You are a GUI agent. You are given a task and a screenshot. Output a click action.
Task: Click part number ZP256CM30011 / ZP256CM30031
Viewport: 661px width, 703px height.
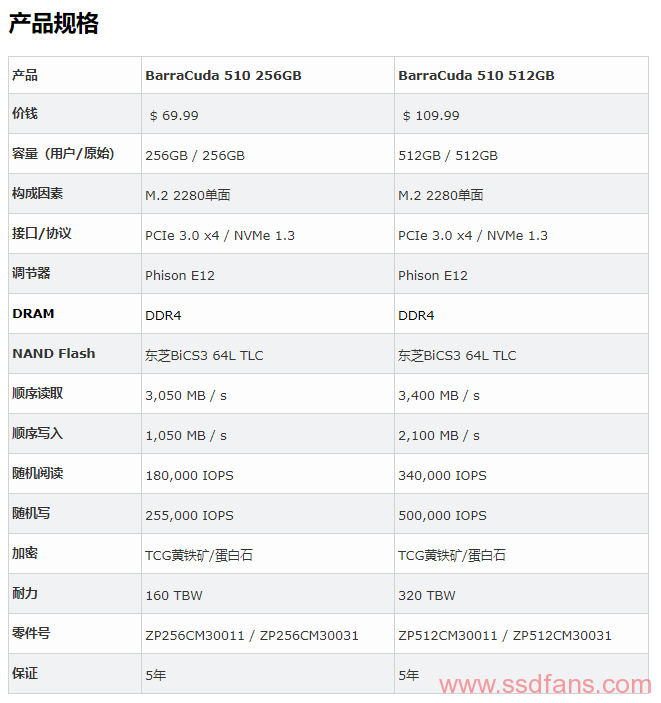click(x=252, y=635)
